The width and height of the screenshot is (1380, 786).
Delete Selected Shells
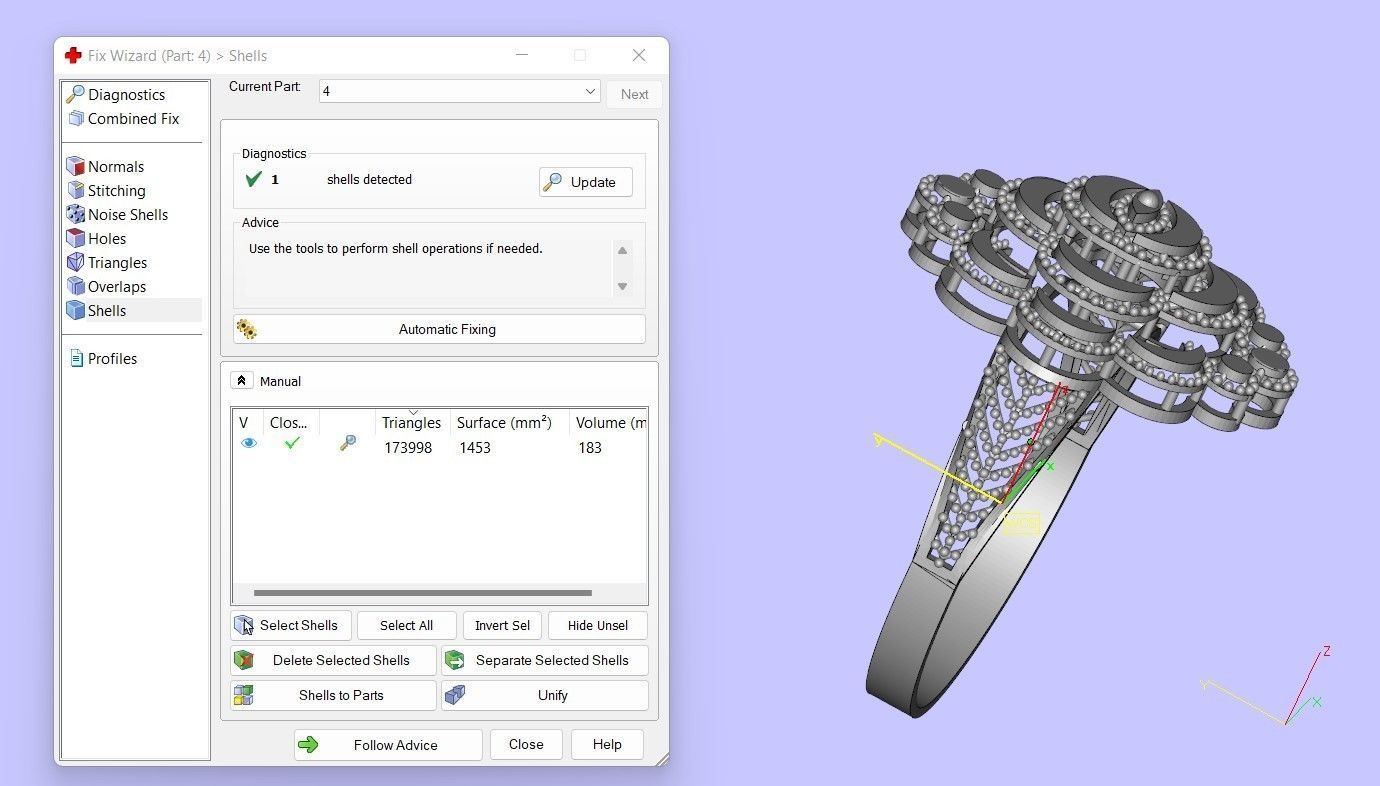point(334,660)
